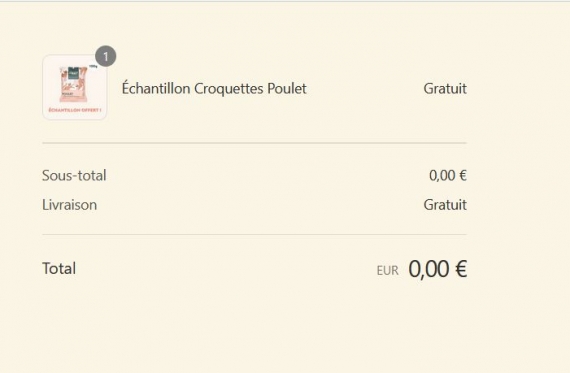Viewport: 570px width, 373px height.
Task: Click the "Livraison" label
Action: click(69, 205)
